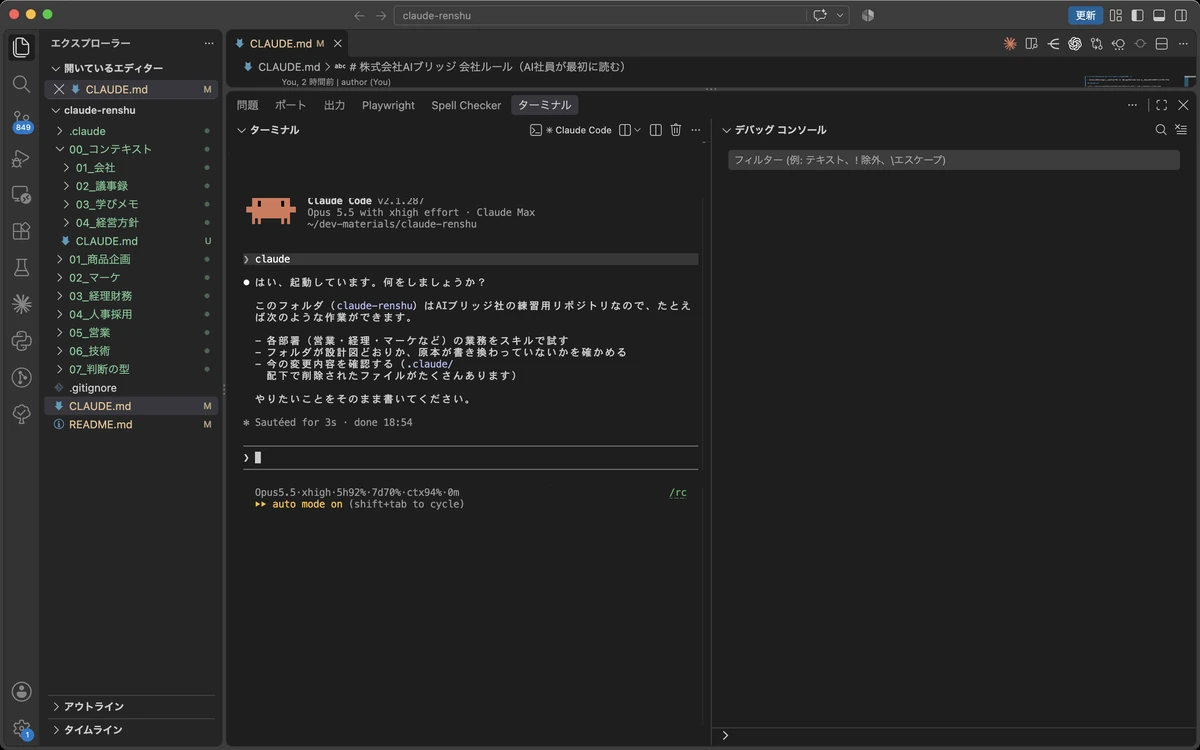Open the Extensions view
The image size is (1200, 750).
(x=21, y=231)
